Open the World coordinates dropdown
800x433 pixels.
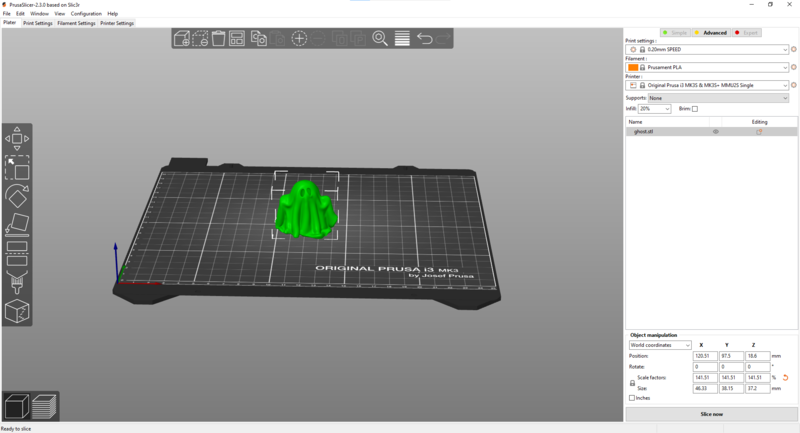(660, 345)
